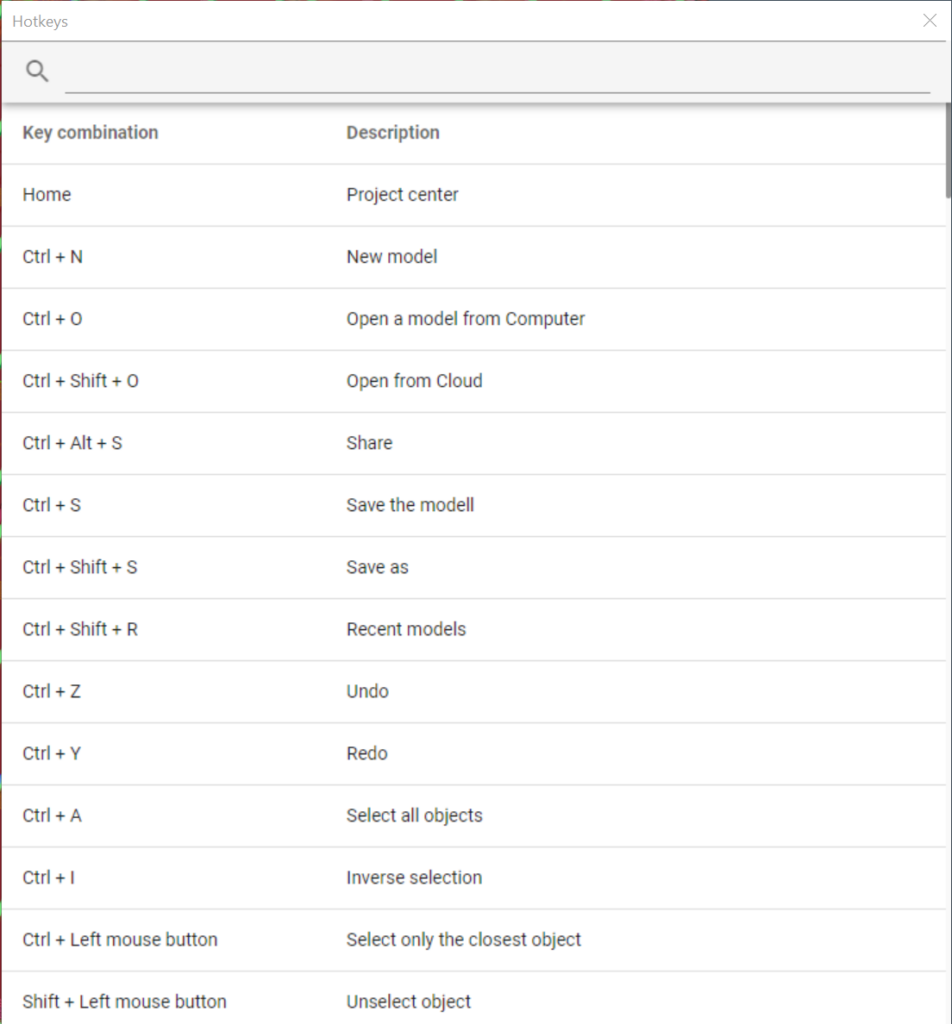The height and width of the screenshot is (1024, 952).
Task: Click the Save the modell entry
Action: coord(410,505)
